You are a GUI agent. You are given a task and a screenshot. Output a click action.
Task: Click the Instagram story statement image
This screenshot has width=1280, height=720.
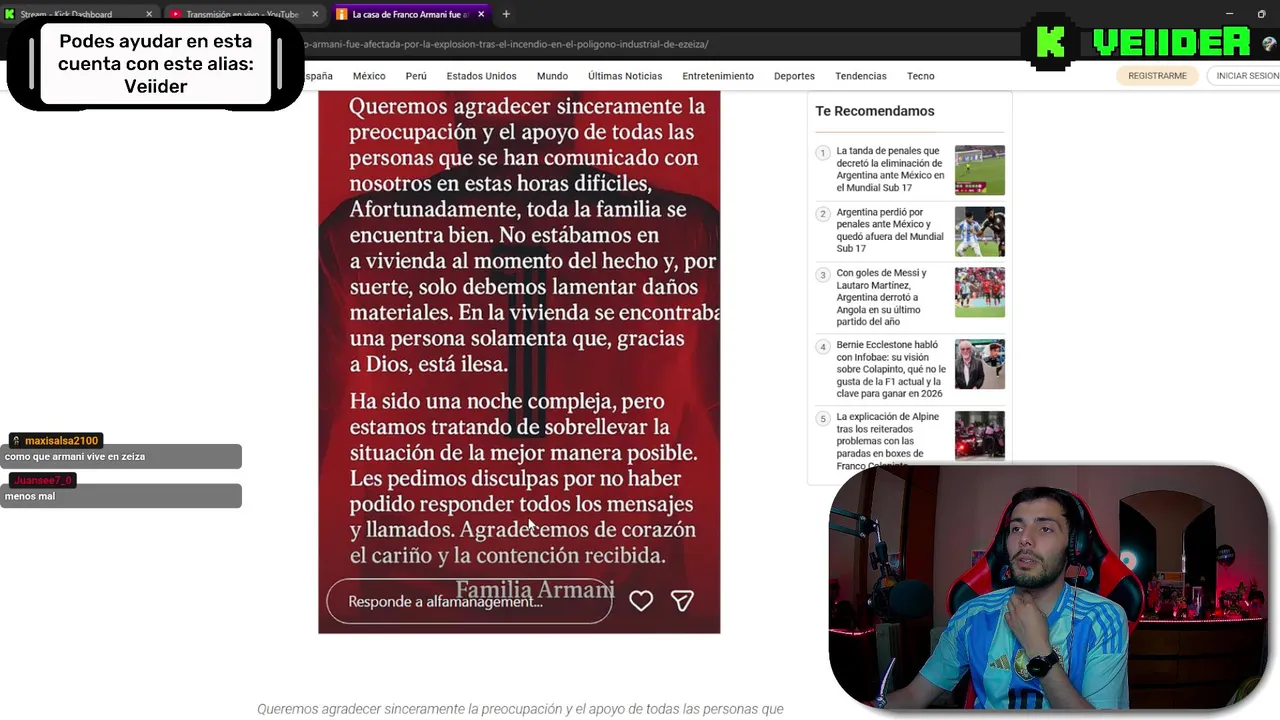(x=519, y=362)
